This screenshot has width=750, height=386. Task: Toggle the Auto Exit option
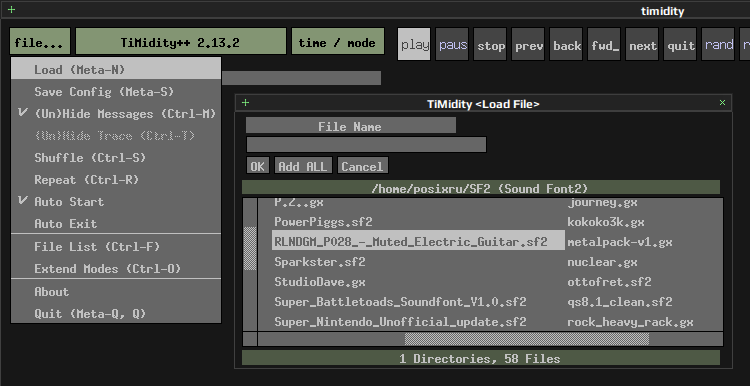coord(116,224)
